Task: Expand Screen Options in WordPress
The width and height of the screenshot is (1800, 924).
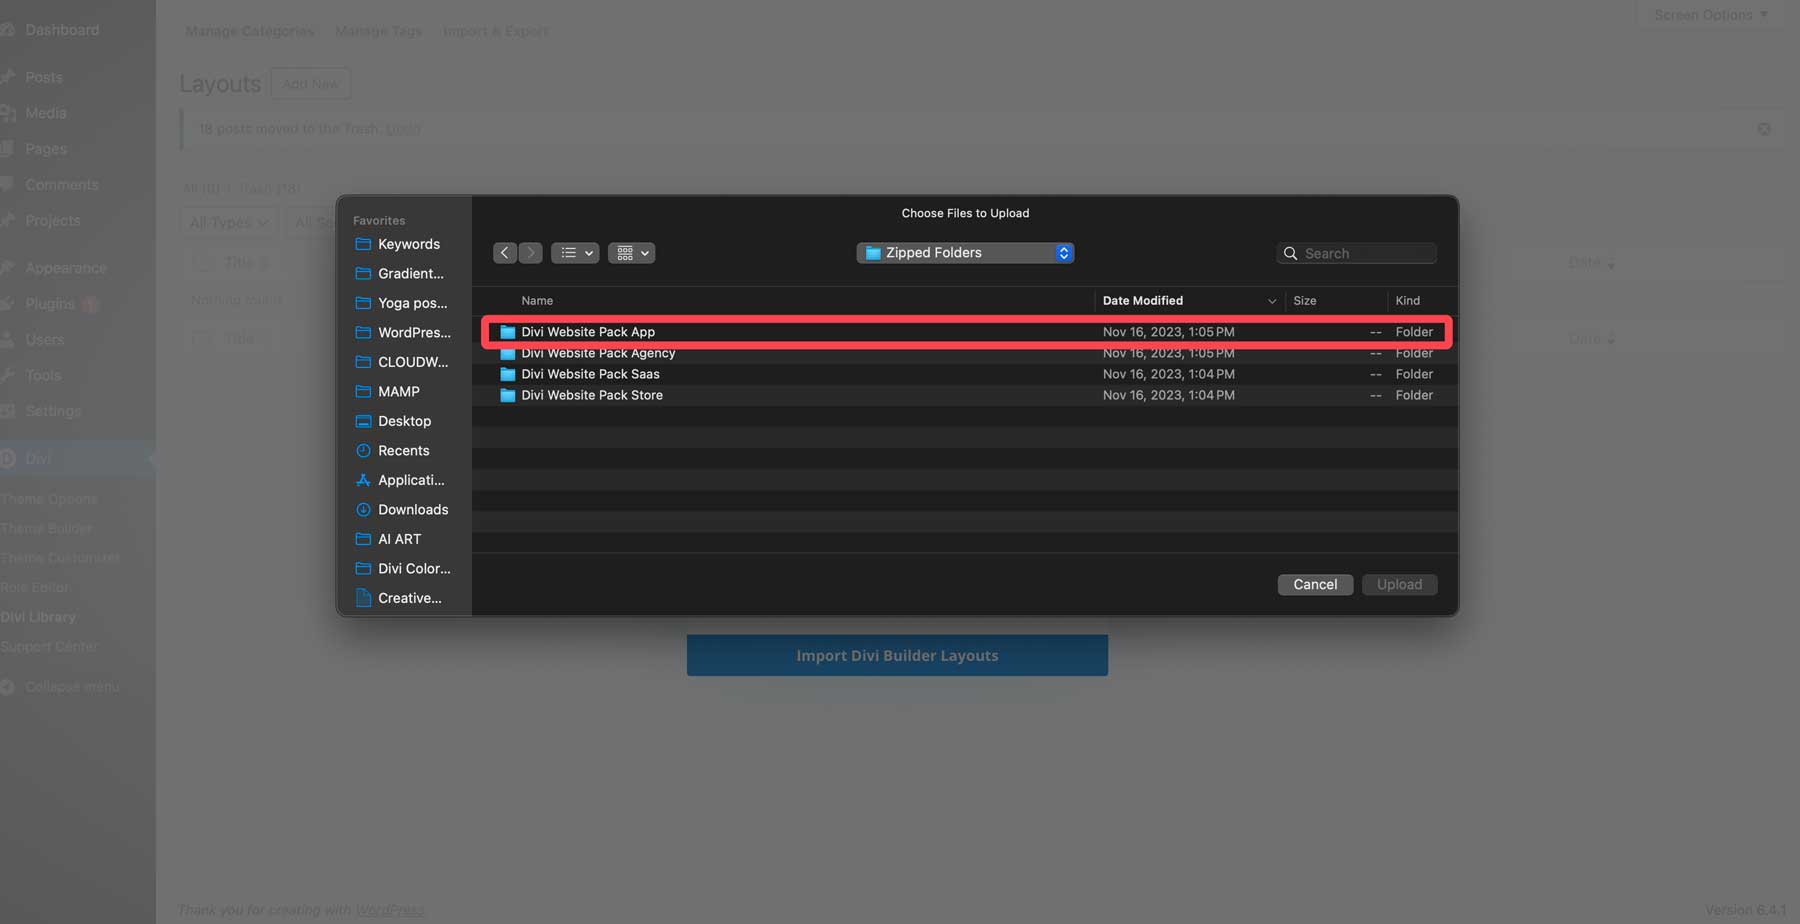Action: coord(1710,15)
